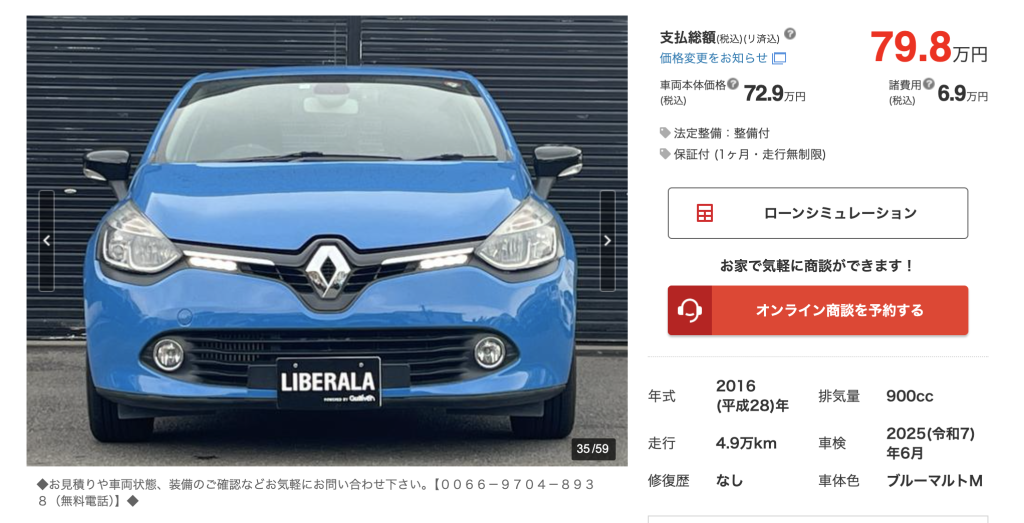Click the headset icon on red reservation button

click(x=690, y=310)
